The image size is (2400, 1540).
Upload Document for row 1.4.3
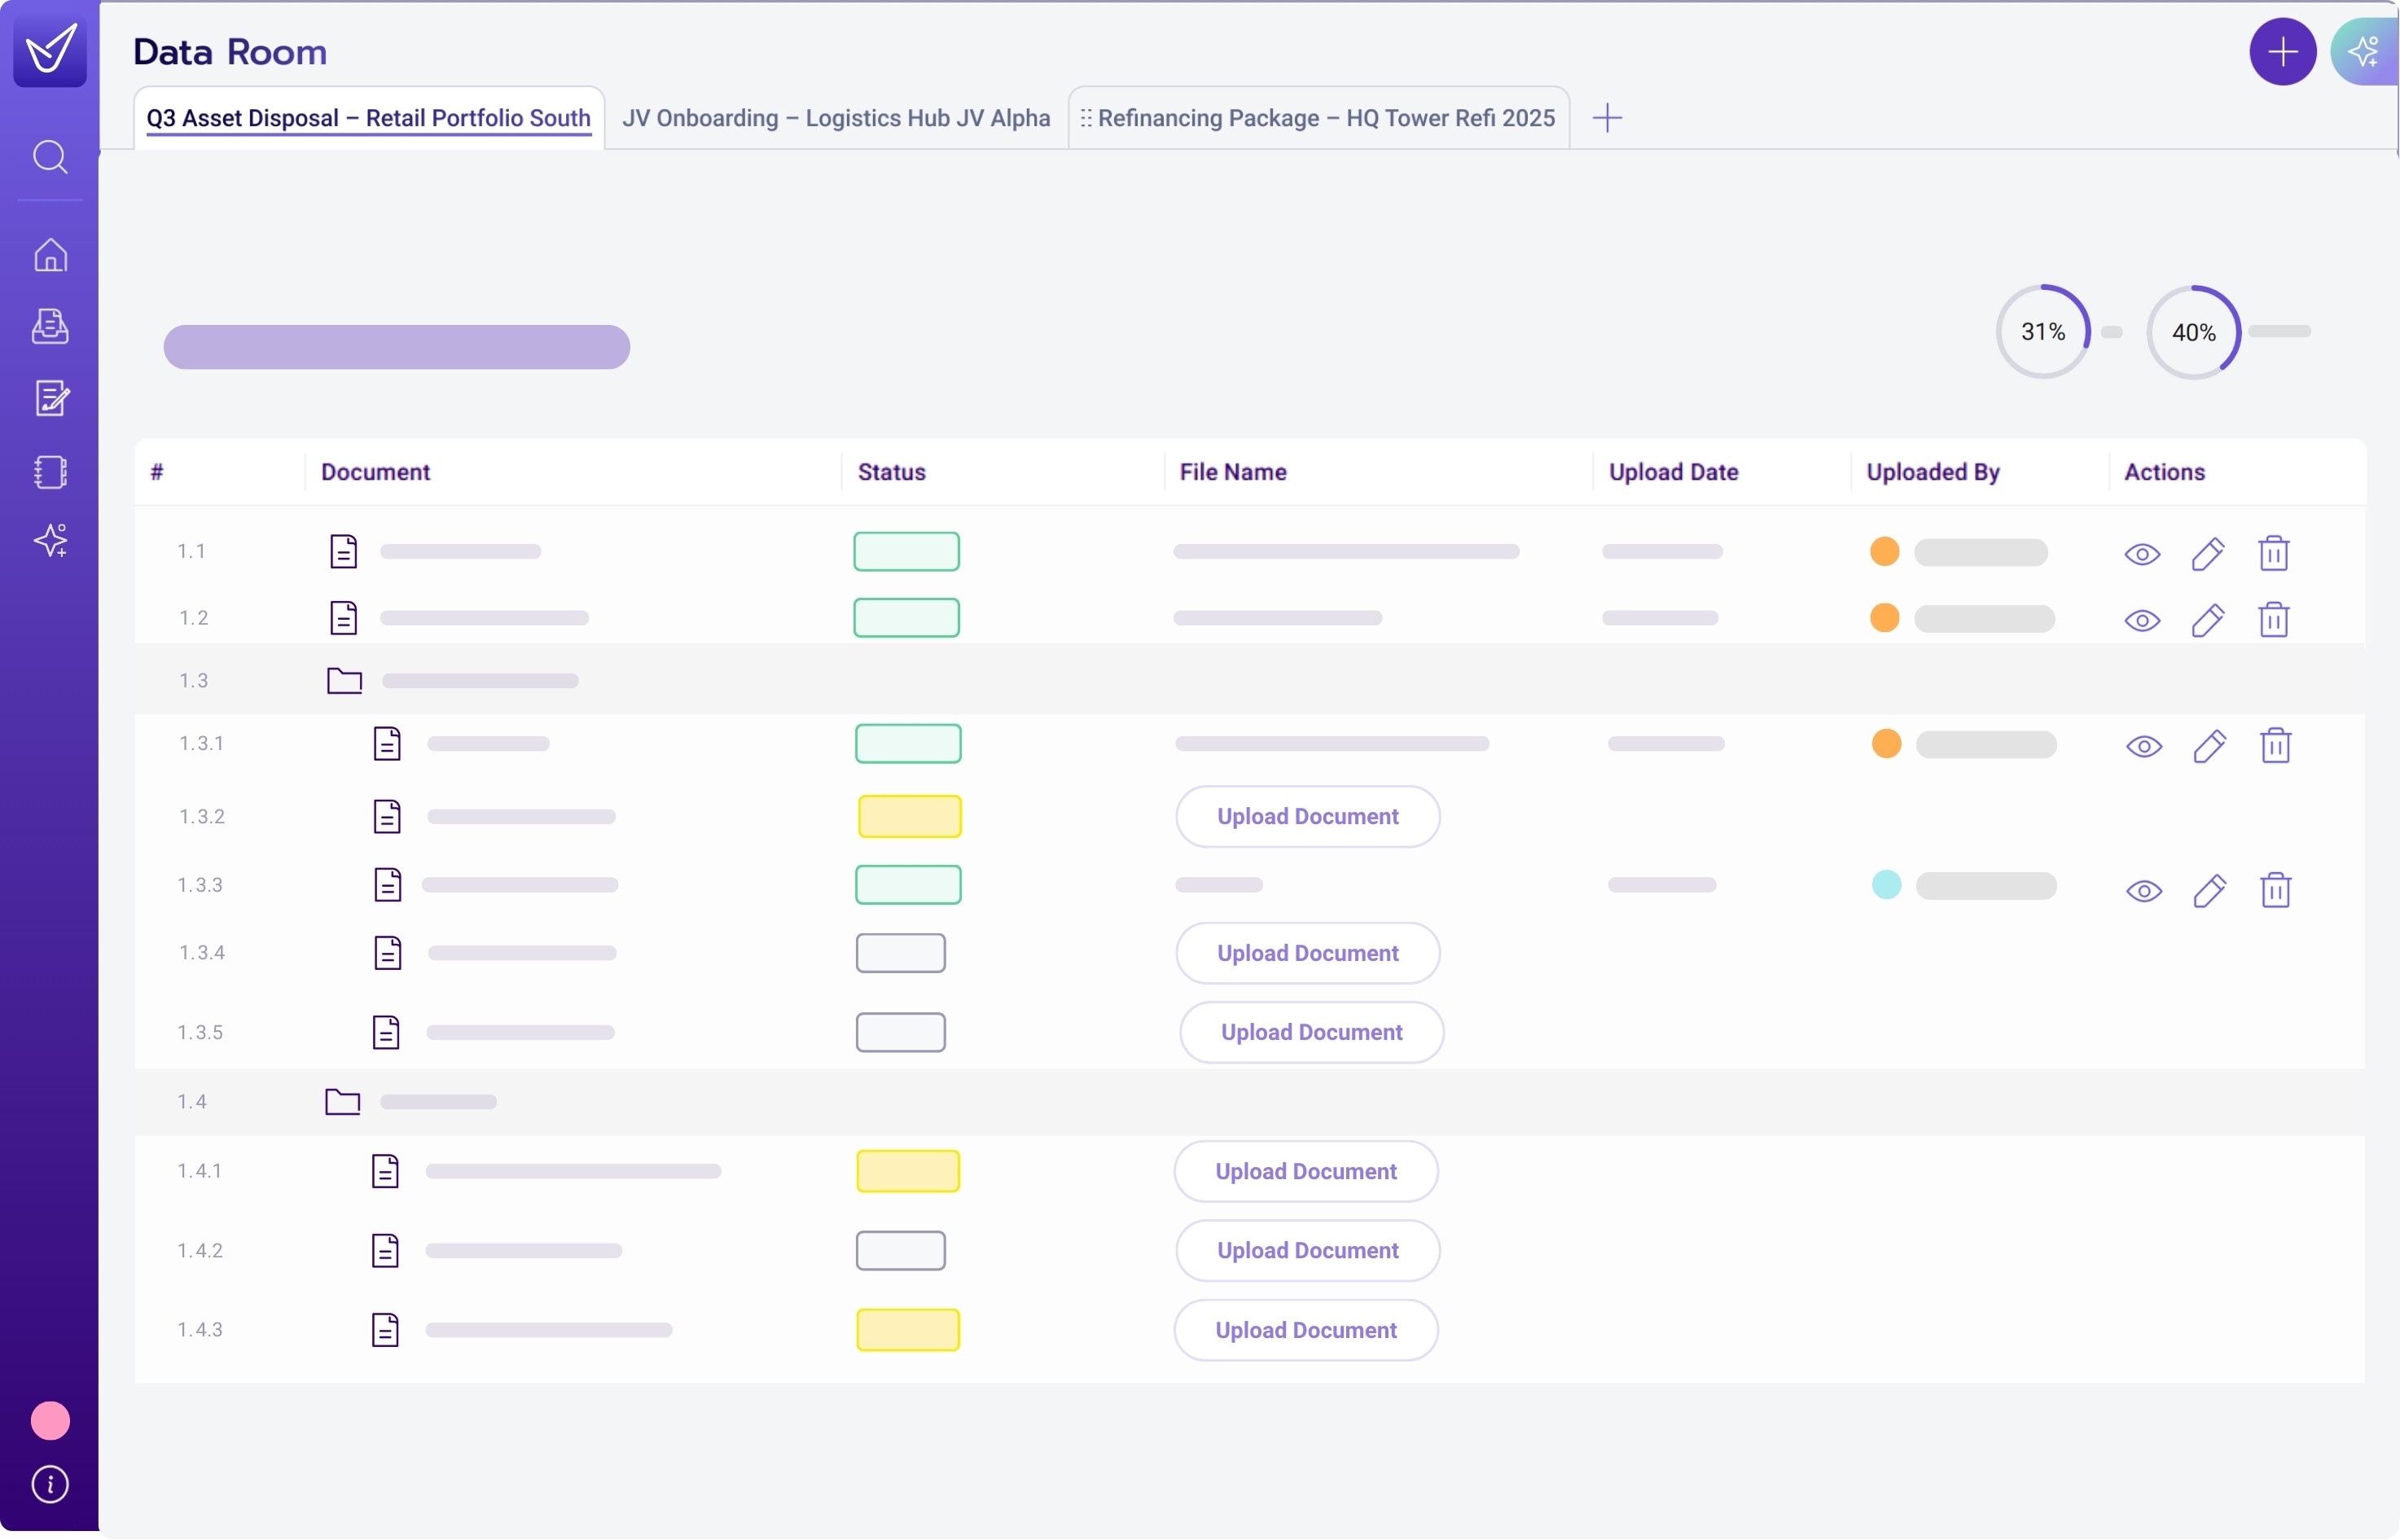pyautogui.click(x=1306, y=1331)
